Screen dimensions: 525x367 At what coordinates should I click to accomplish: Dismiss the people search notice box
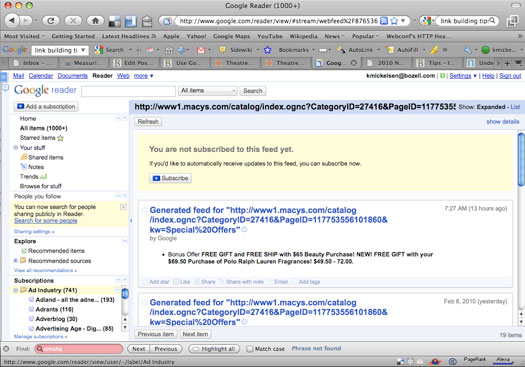point(123,207)
